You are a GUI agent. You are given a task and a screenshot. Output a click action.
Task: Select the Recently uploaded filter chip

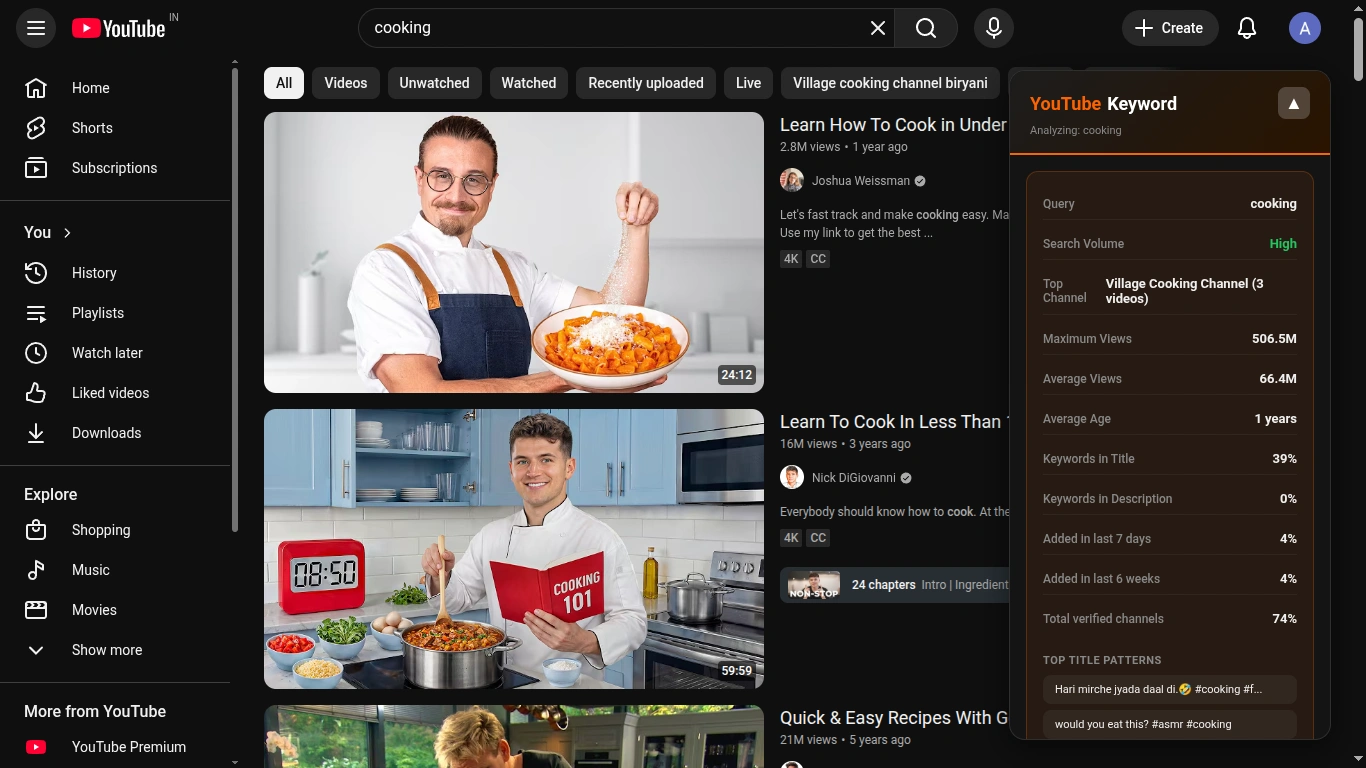645,83
